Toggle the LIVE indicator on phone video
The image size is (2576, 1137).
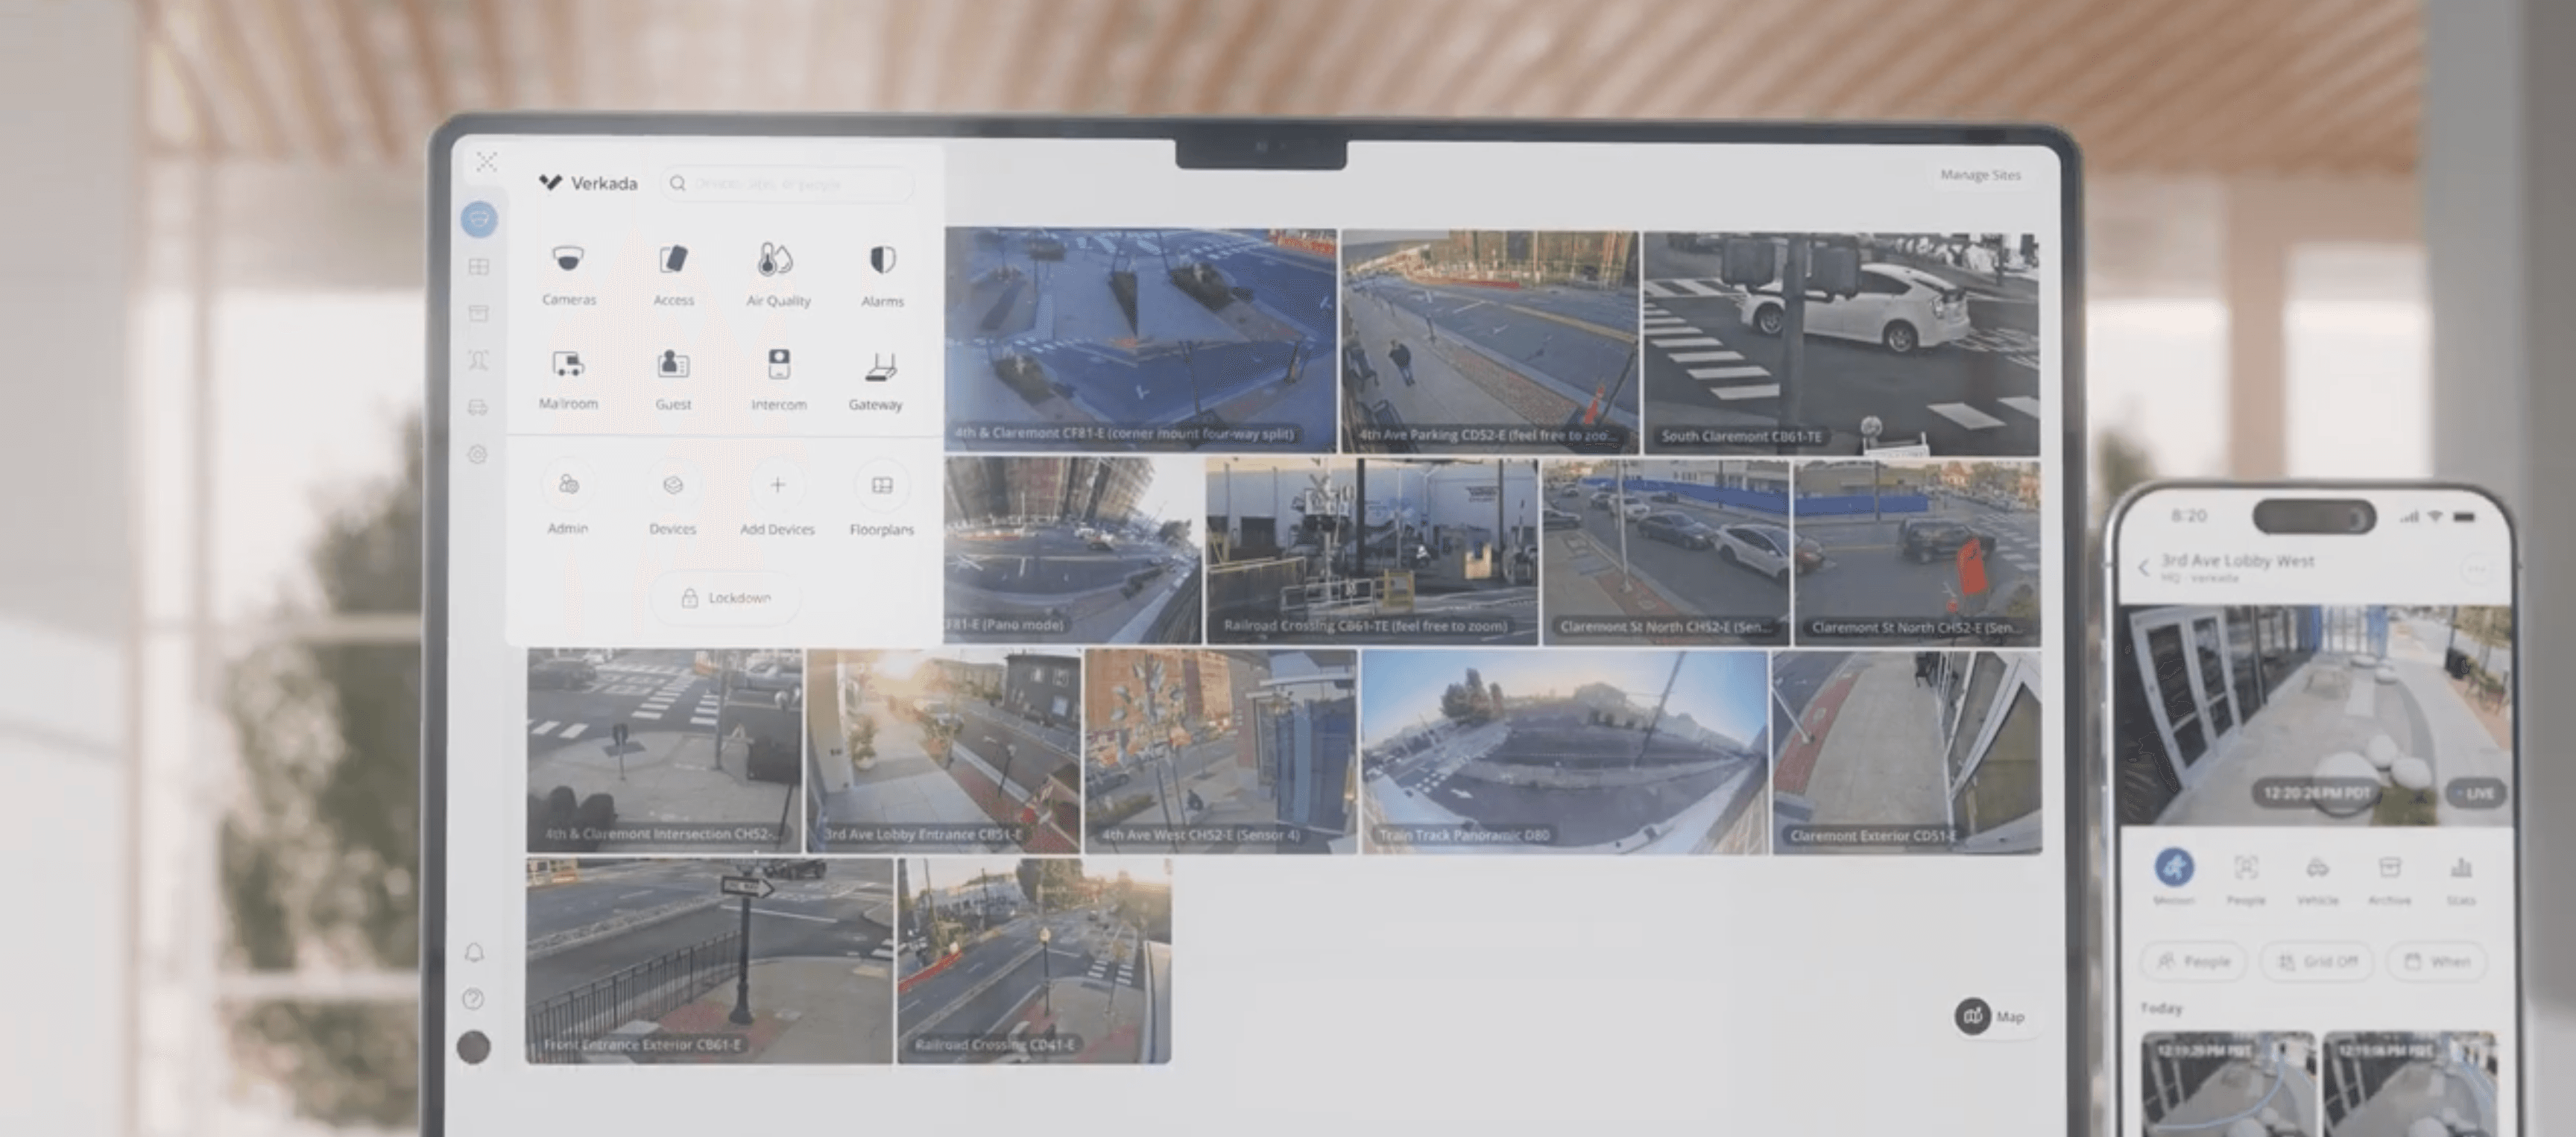click(2476, 794)
